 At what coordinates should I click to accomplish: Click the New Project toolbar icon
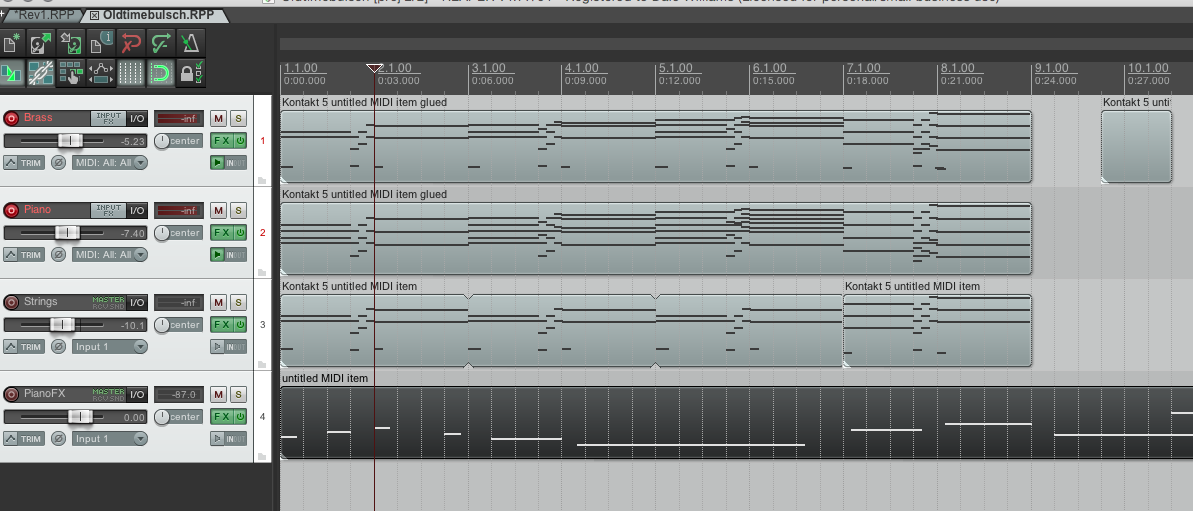coord(12,43)
